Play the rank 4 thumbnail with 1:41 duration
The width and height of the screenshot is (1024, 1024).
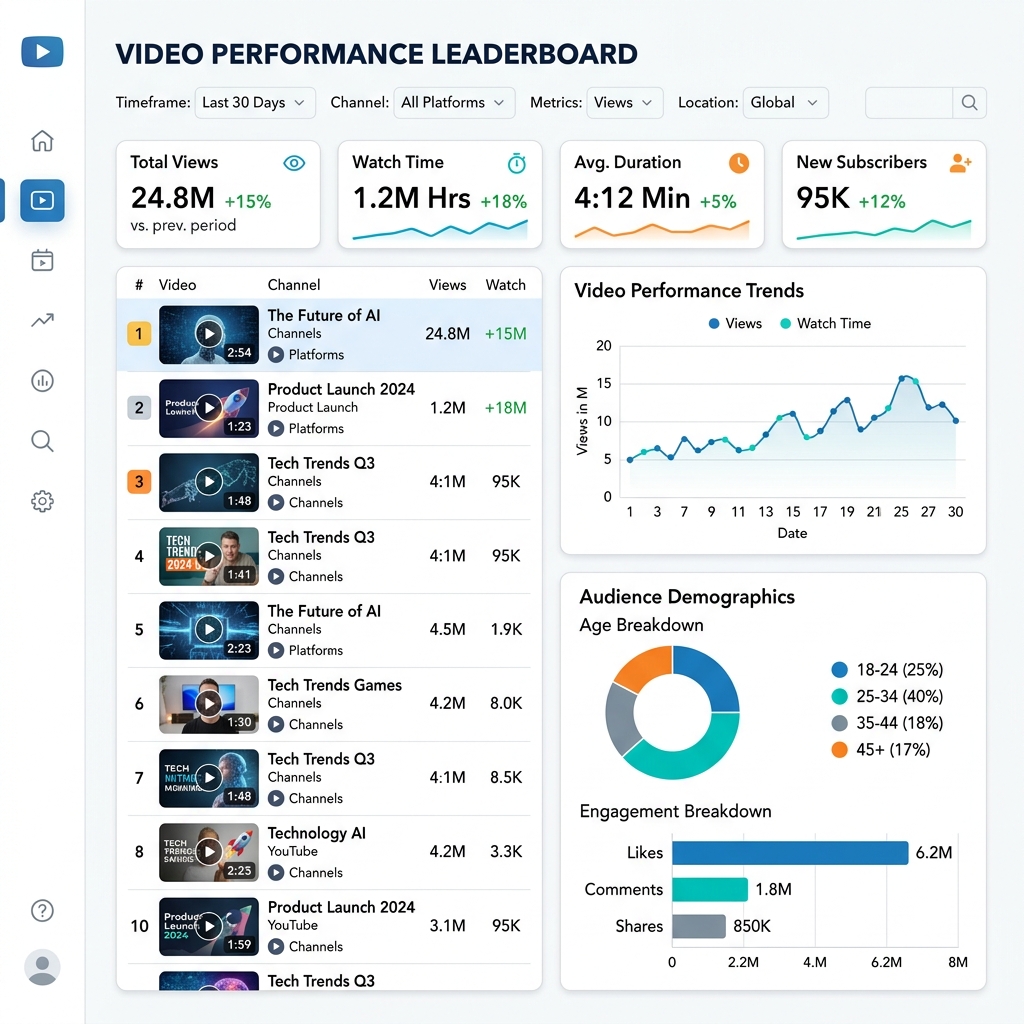(x=209, y=556)
